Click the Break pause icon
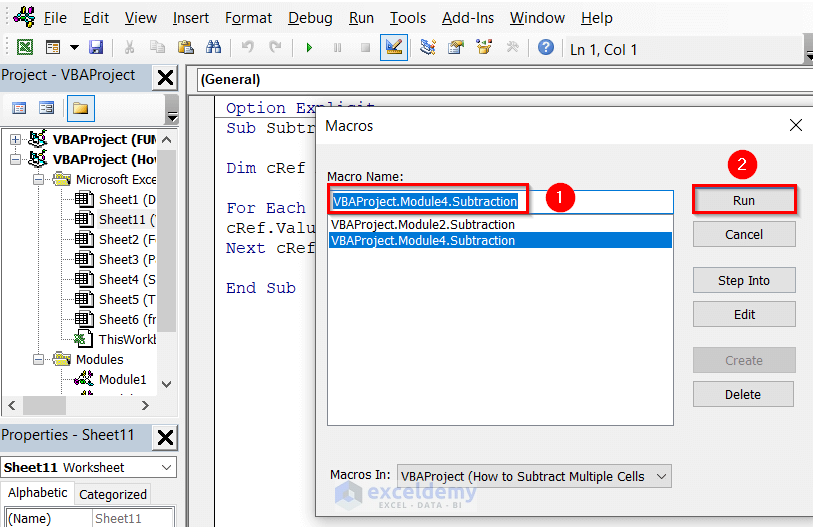Viewport: 813px width, 527px height. click(338, 48)
